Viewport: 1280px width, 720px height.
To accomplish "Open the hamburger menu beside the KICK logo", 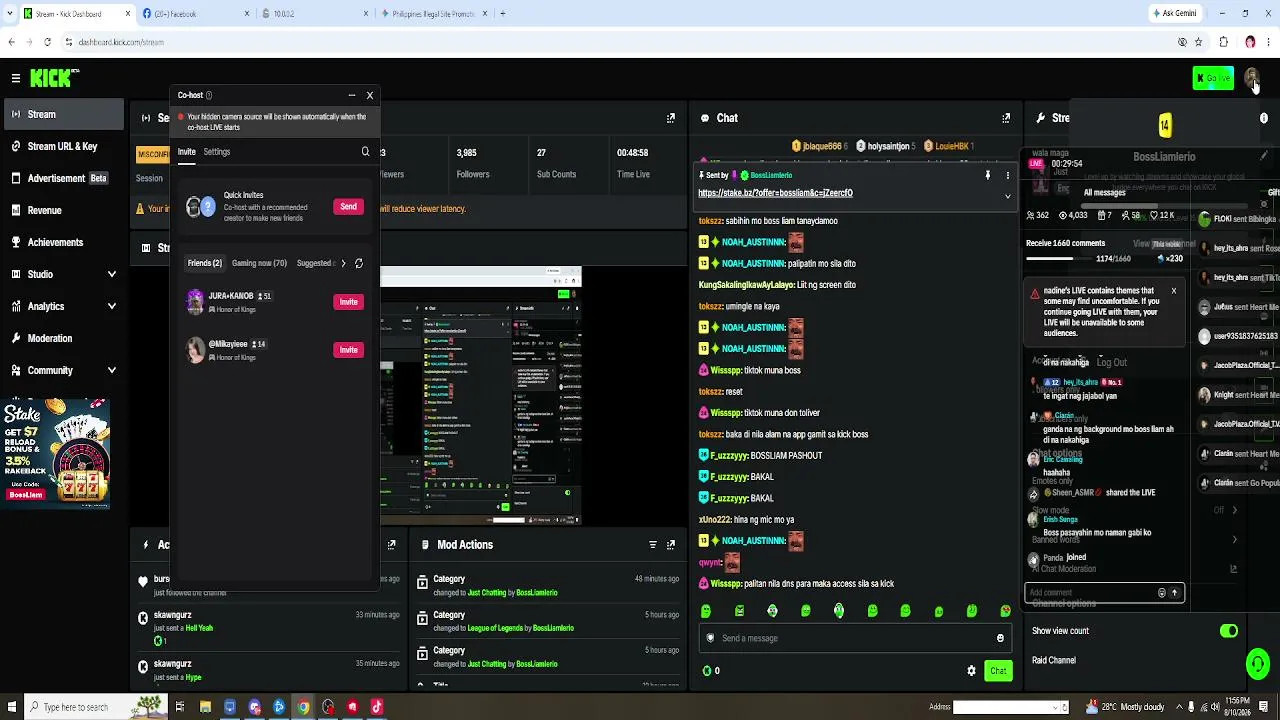I will [x=16, y=78].
